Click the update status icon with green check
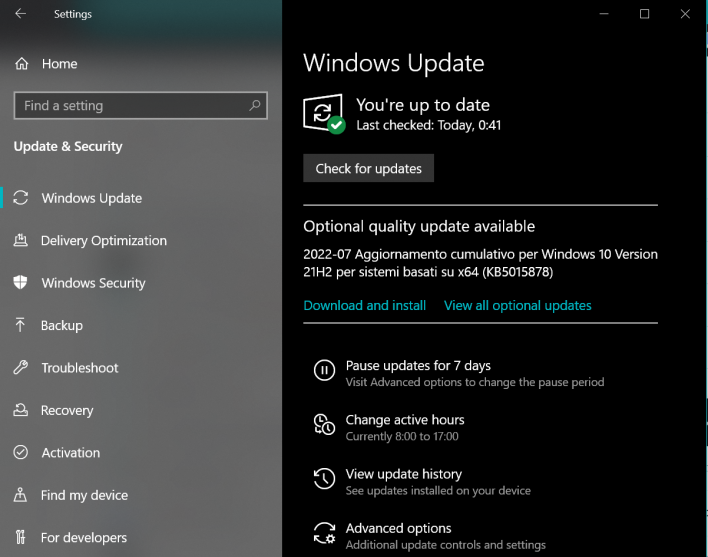The width and height of the screenshot is (708, 557). coord(324,114)
